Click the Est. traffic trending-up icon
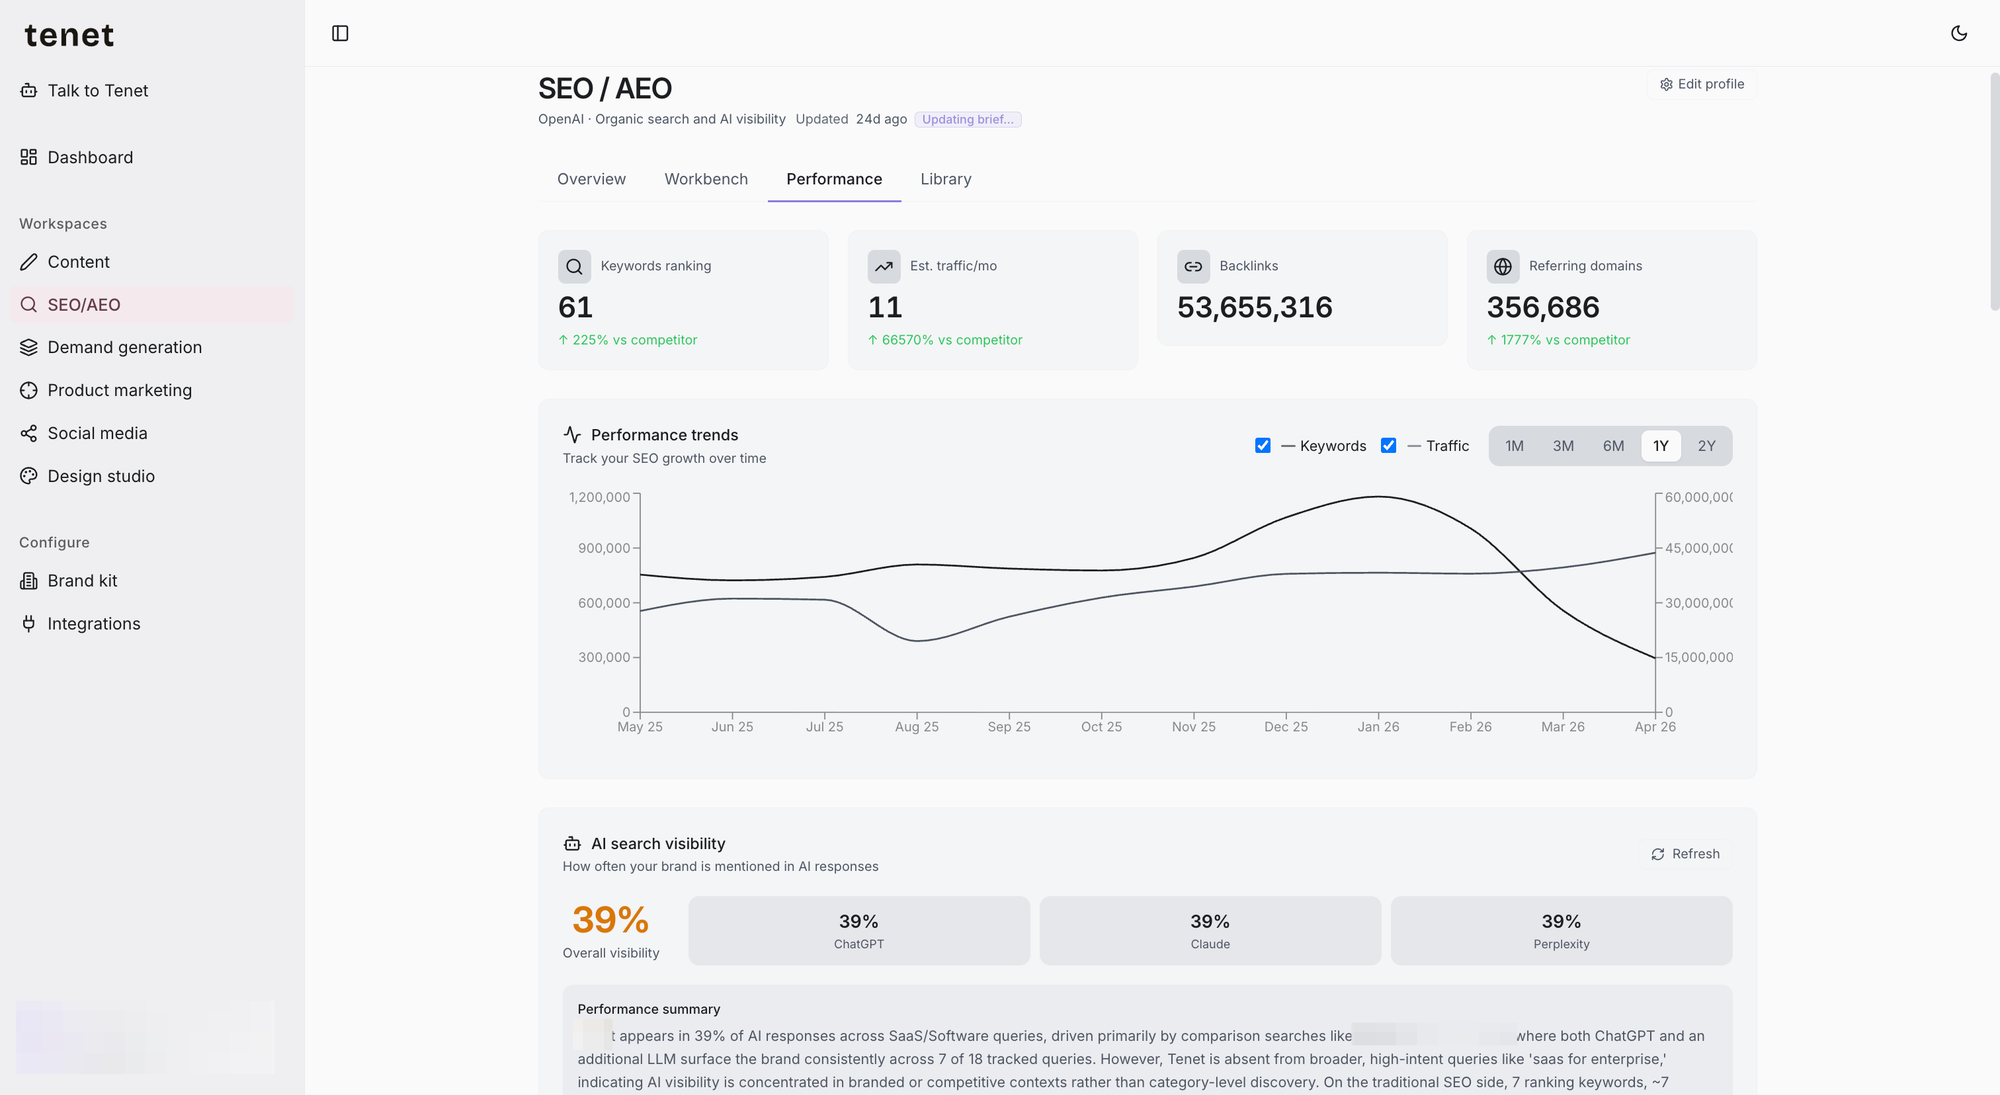The image size is (2000, 1095). coord(884,266)
